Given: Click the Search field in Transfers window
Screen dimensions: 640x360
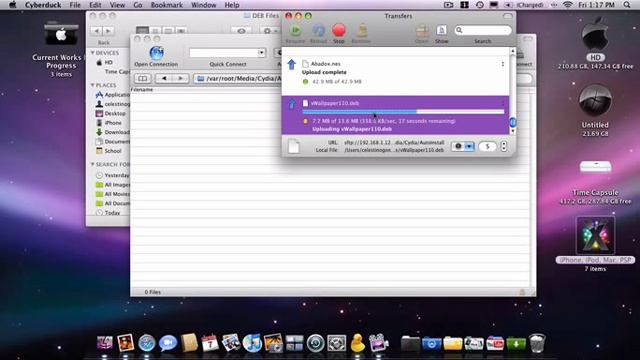Looking at the screenshot, I should click(x=482, y=30).
